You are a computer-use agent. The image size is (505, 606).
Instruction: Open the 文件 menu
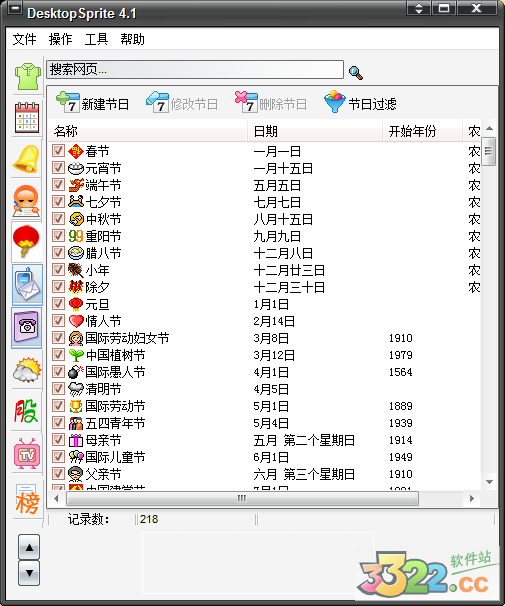24,39
